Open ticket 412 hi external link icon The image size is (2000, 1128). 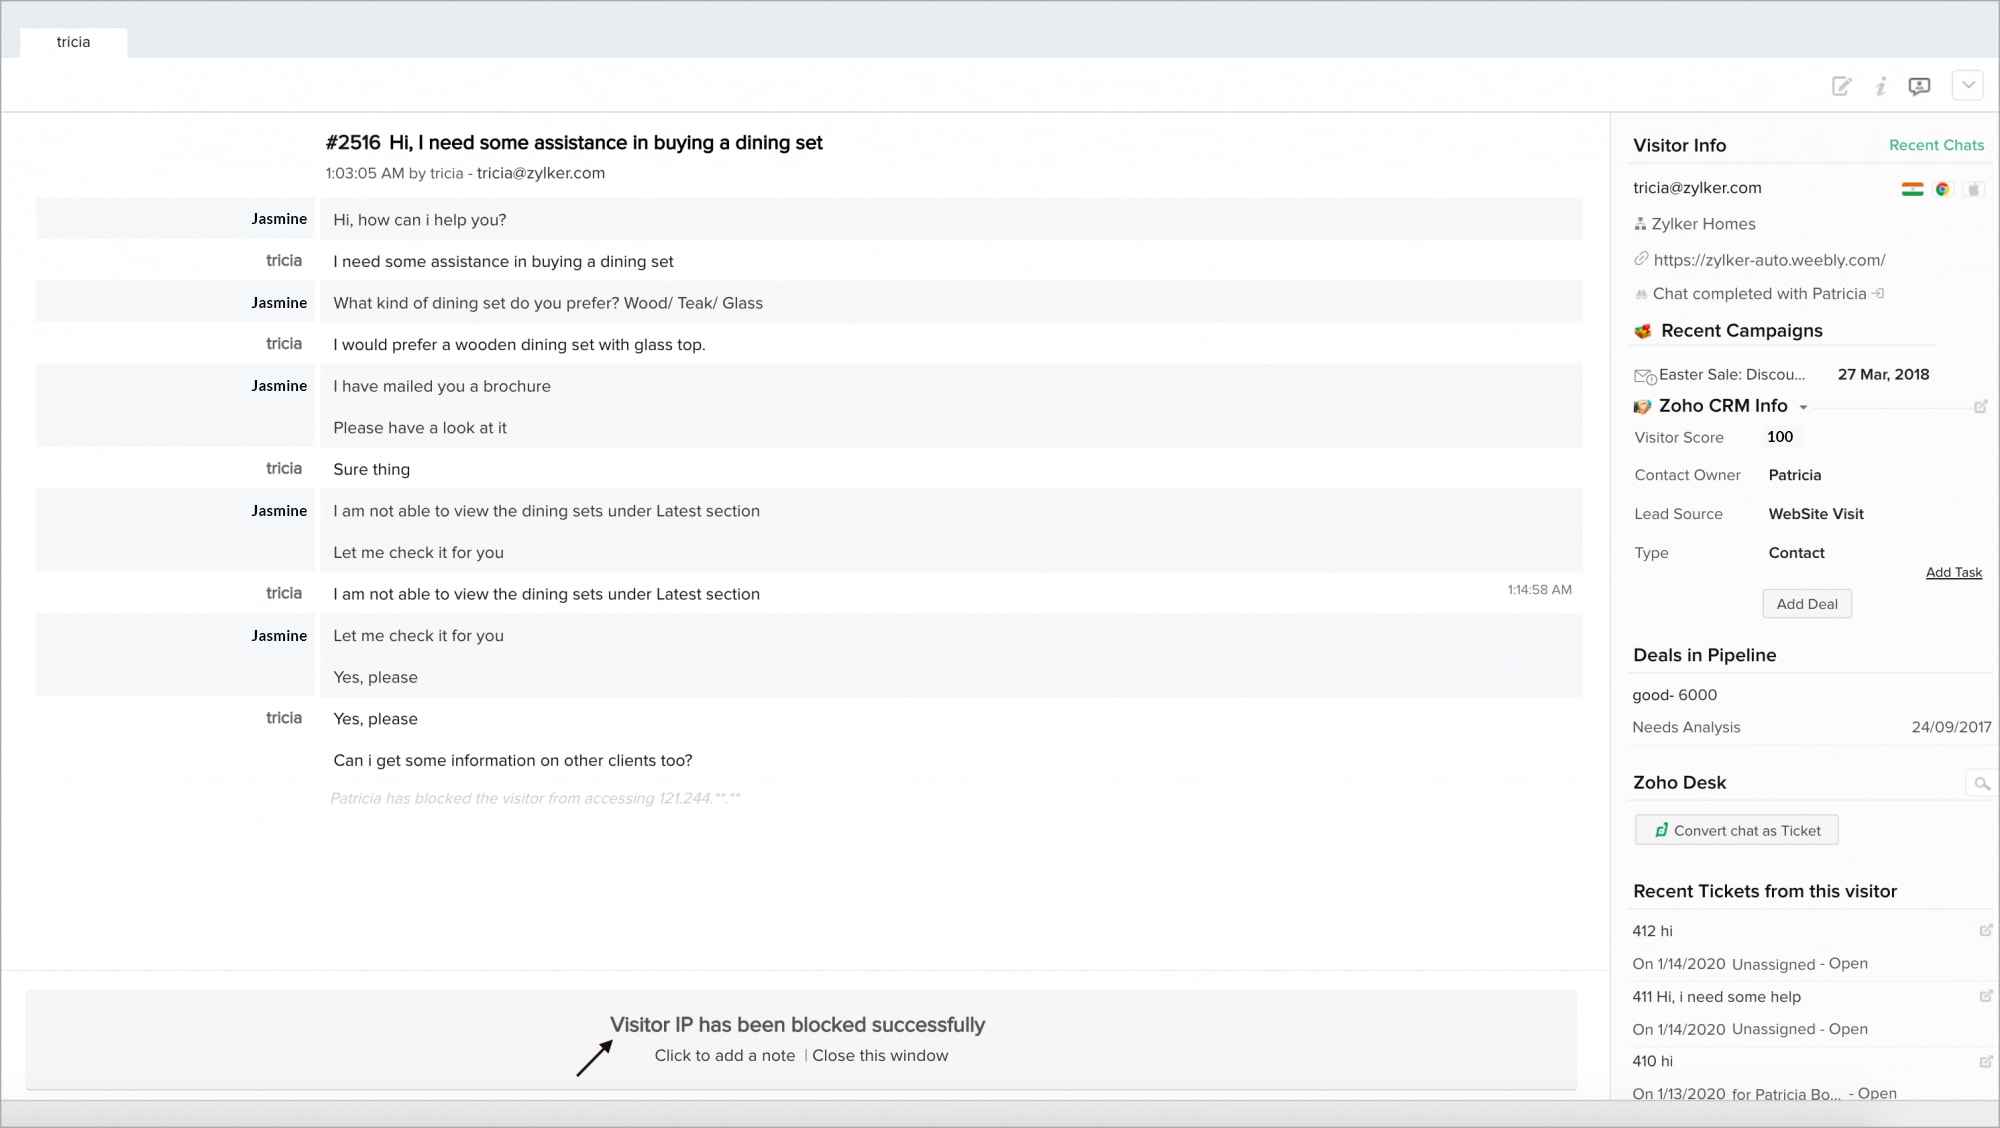pos(1986,930)
